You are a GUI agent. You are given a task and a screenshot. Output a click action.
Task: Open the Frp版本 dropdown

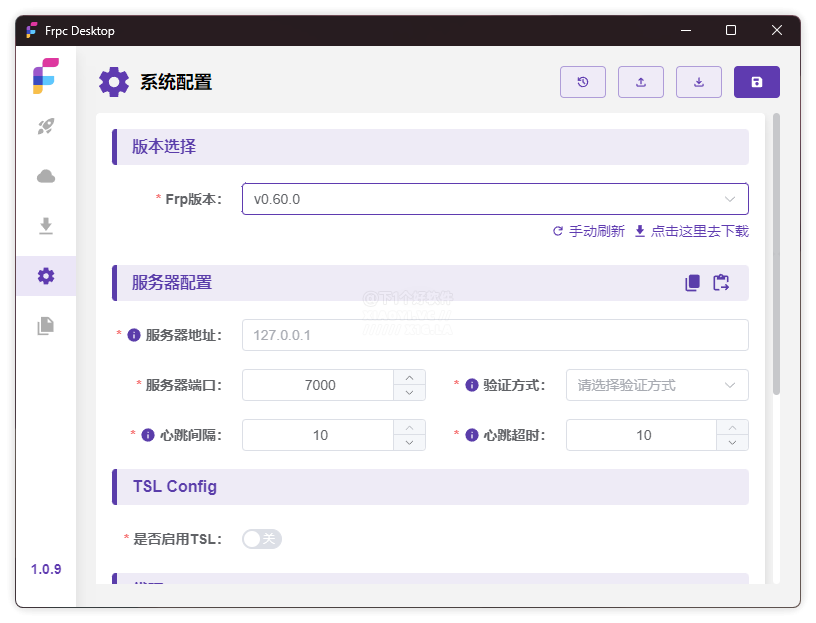pos(494,199)
